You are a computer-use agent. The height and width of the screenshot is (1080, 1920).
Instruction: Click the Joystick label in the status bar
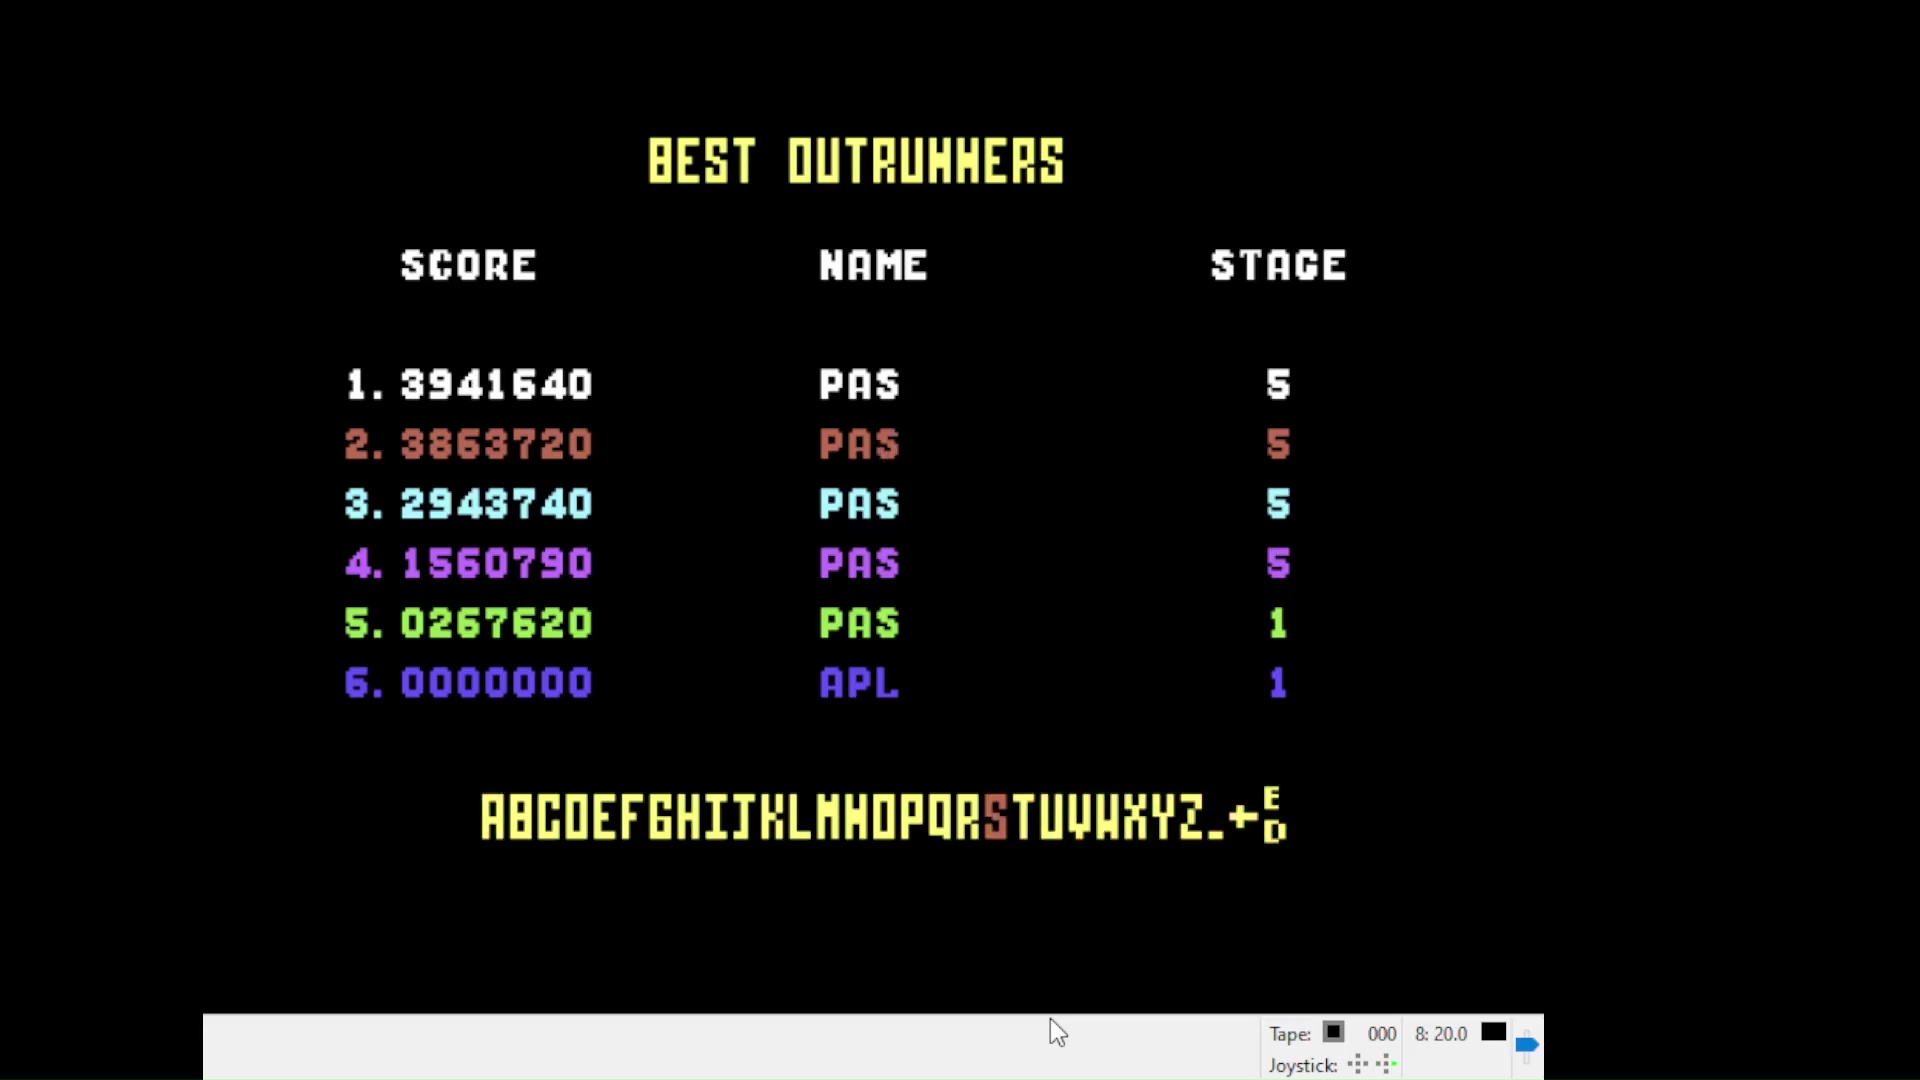click(1302, 1066)
